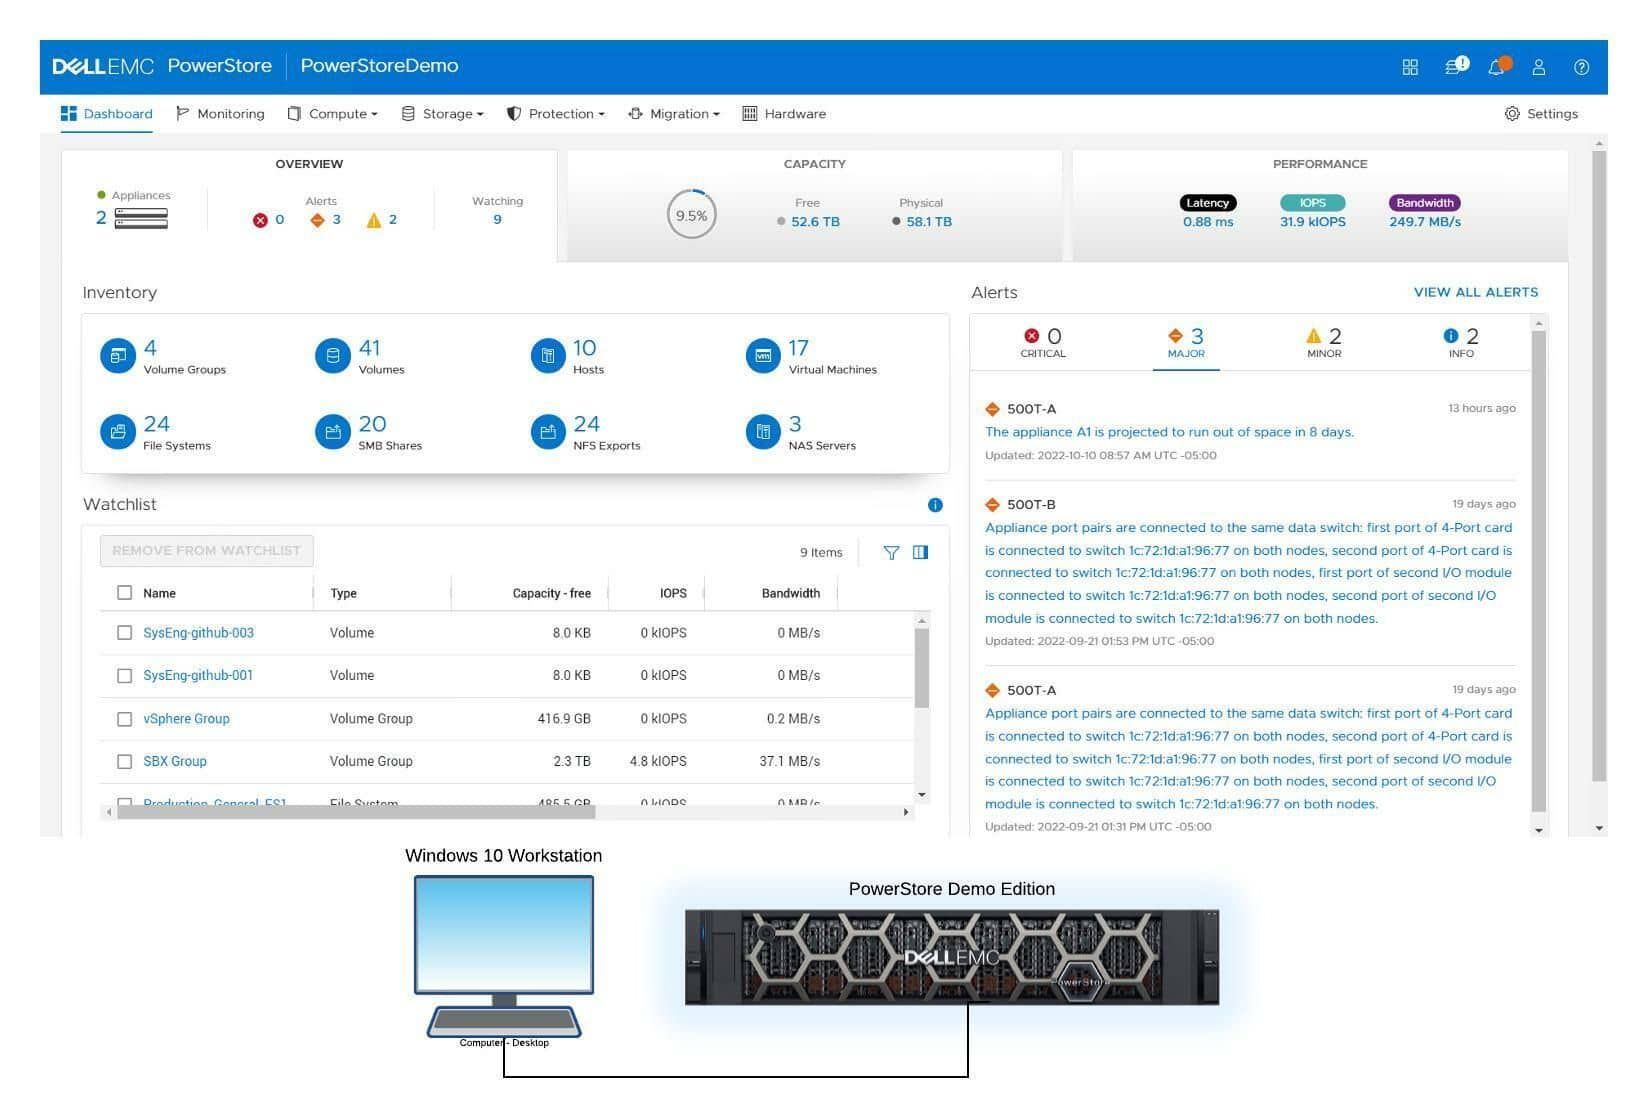Click REMOVE FROM WATCHLIST button

[206, 551]
